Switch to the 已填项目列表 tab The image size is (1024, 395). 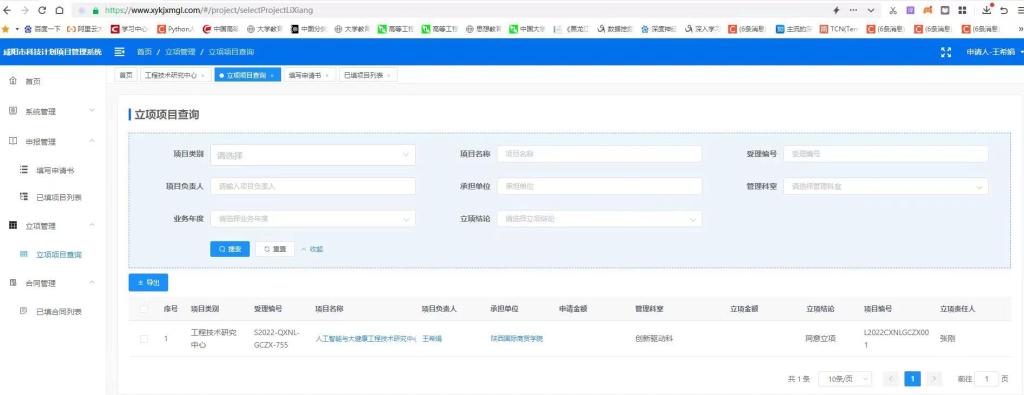click(x=368, y=76)
